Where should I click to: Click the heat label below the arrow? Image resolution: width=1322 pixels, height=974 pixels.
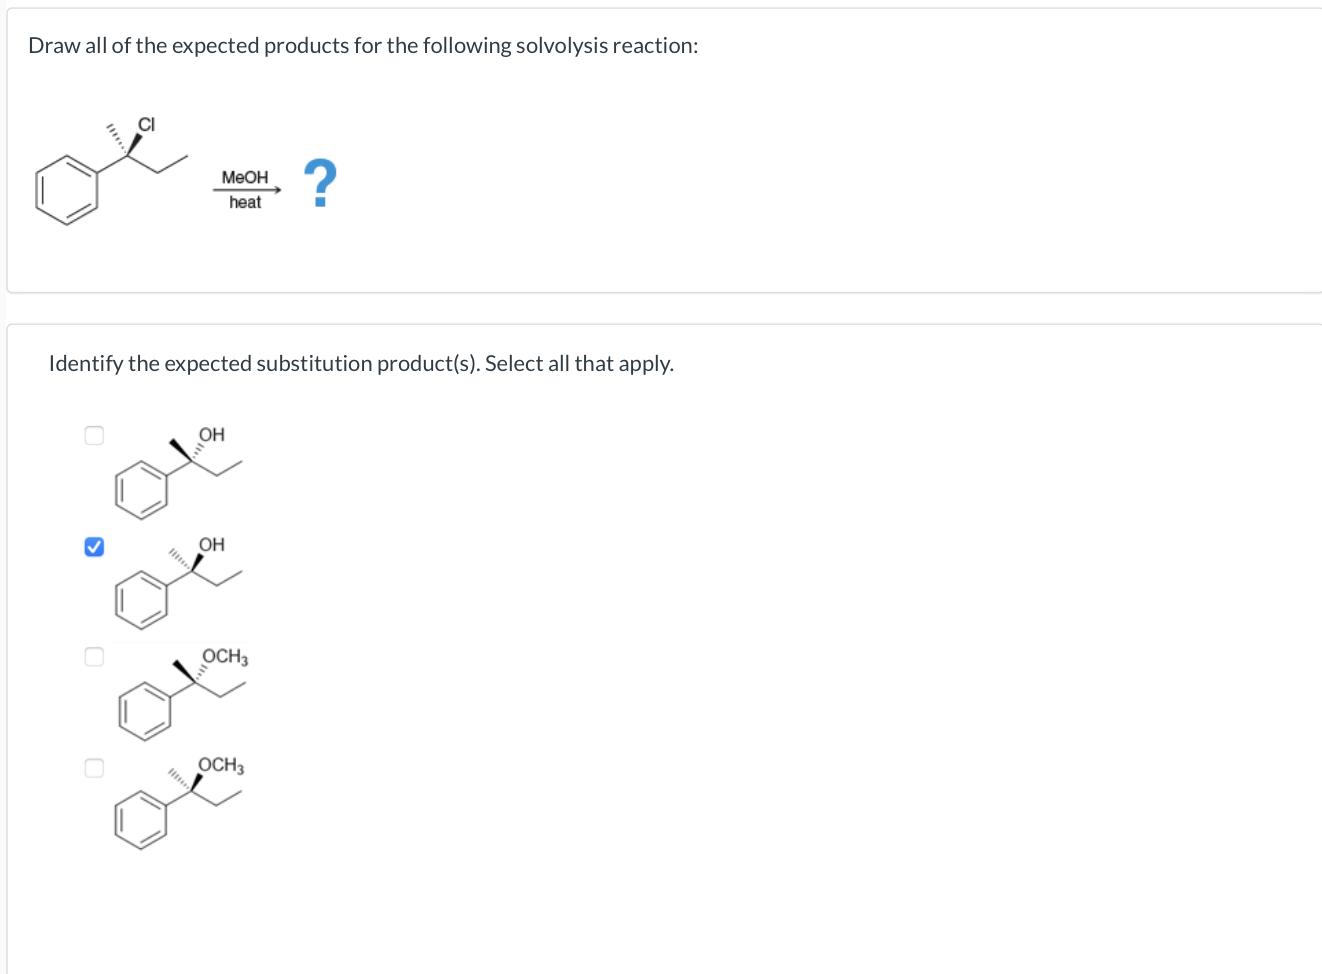[244, 203]
